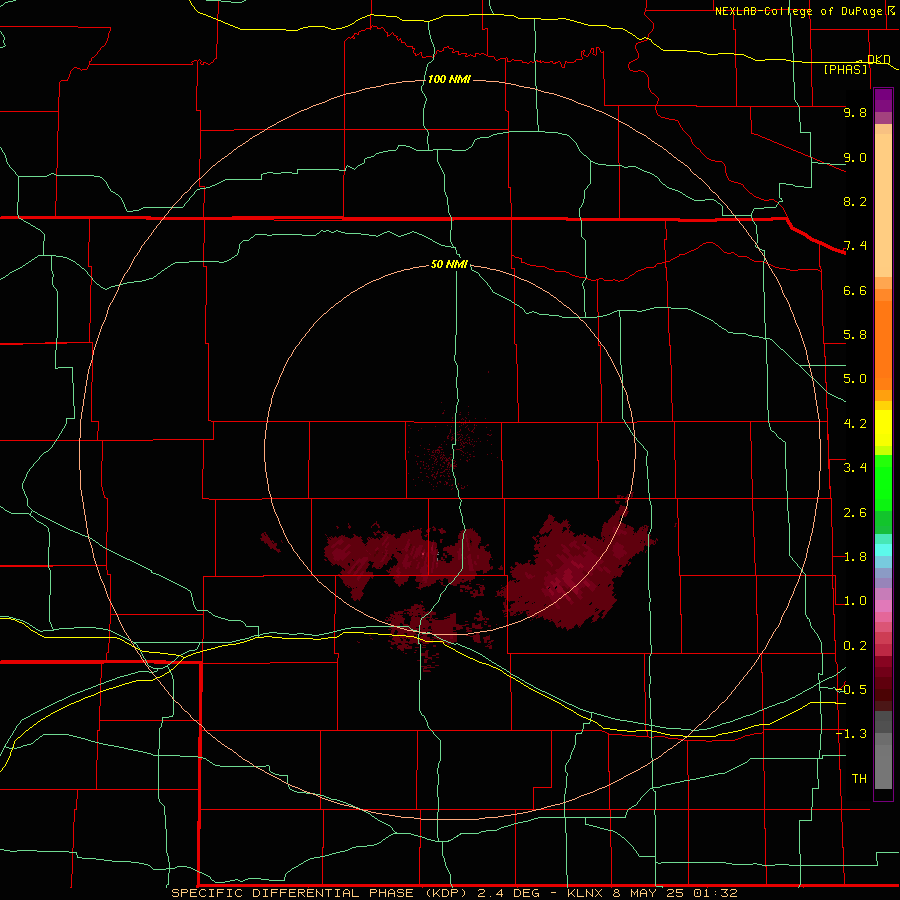Click the pale peach segment of color bar

point(883,205)
